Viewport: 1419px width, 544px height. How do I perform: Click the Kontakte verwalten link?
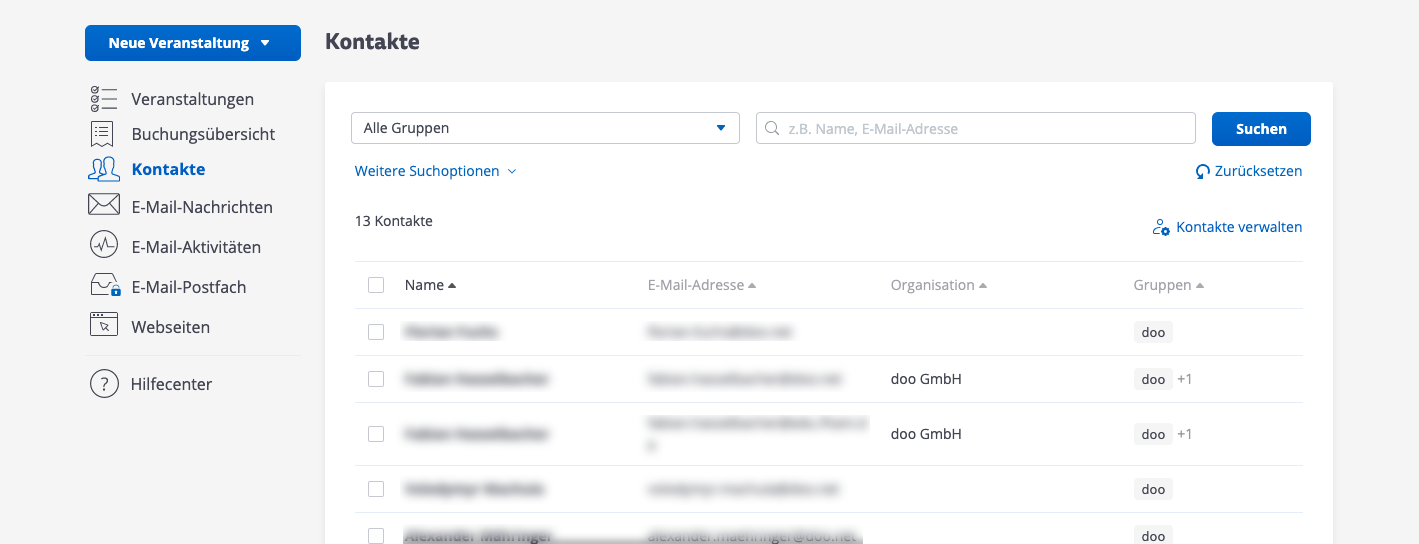(x=1228, y=227)
